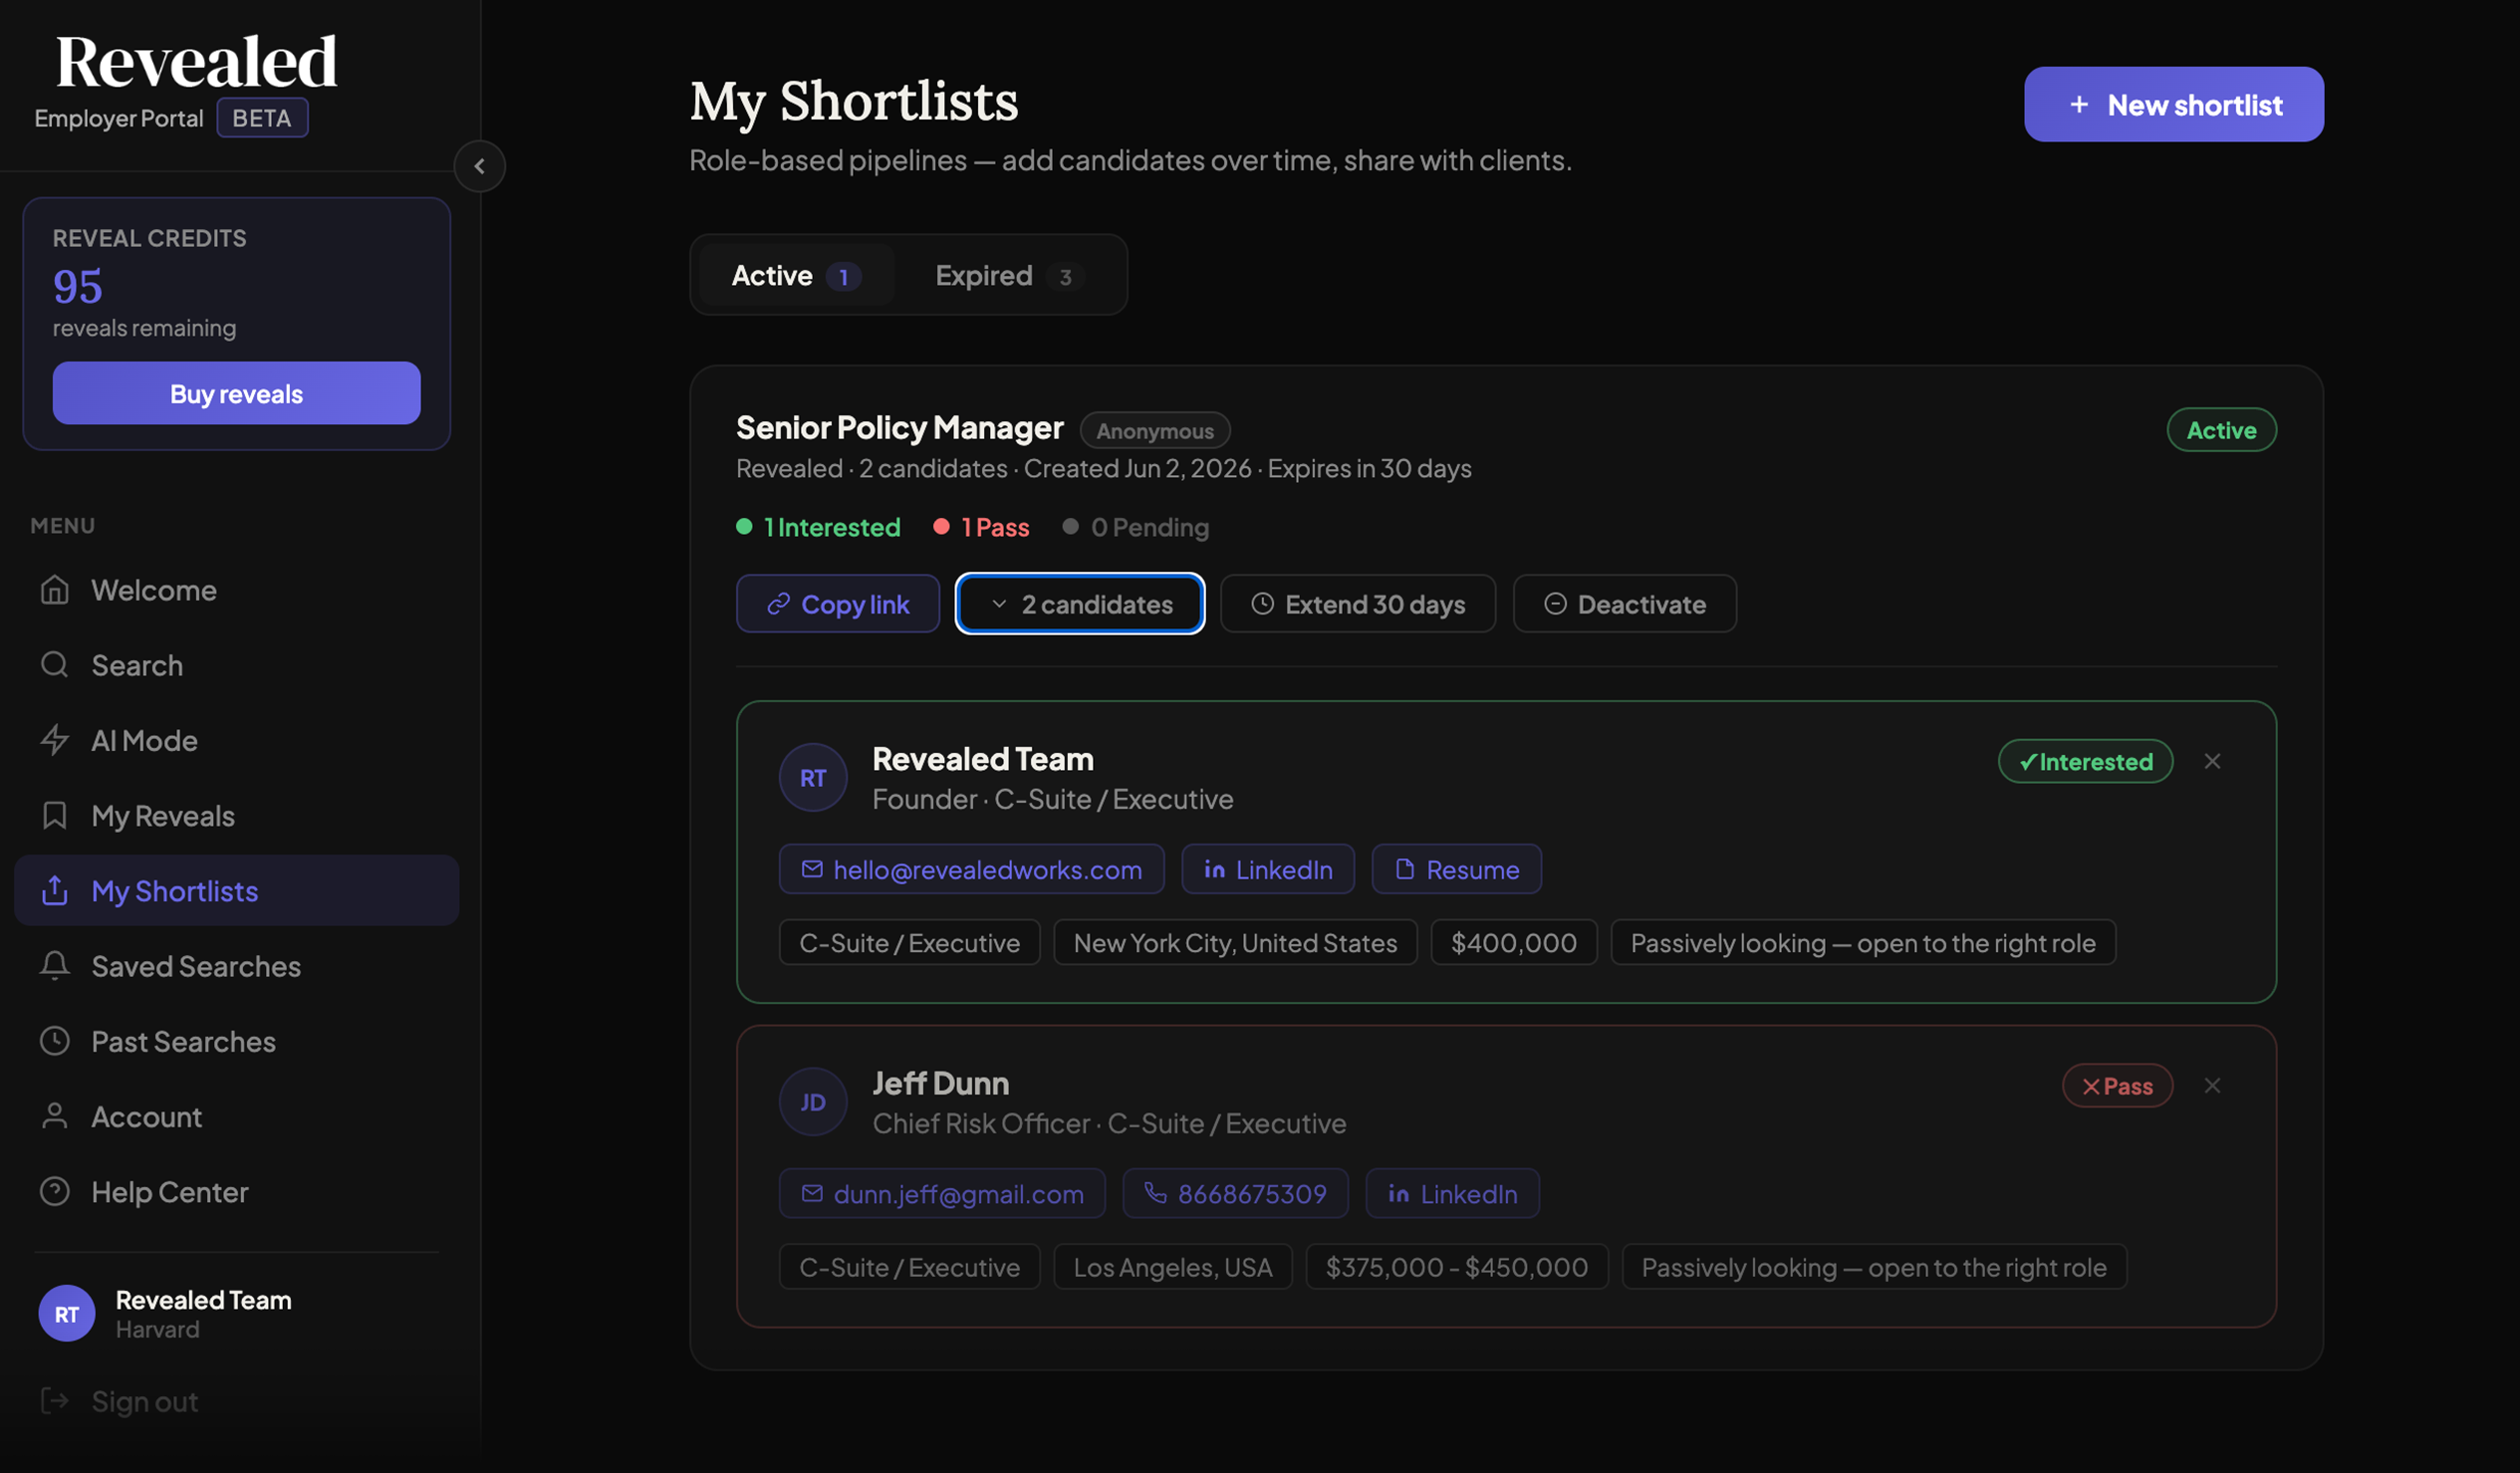This screenshot has height=1473, width=2520.
Task: Click the Welcome home icon
Action: point(55,590)
